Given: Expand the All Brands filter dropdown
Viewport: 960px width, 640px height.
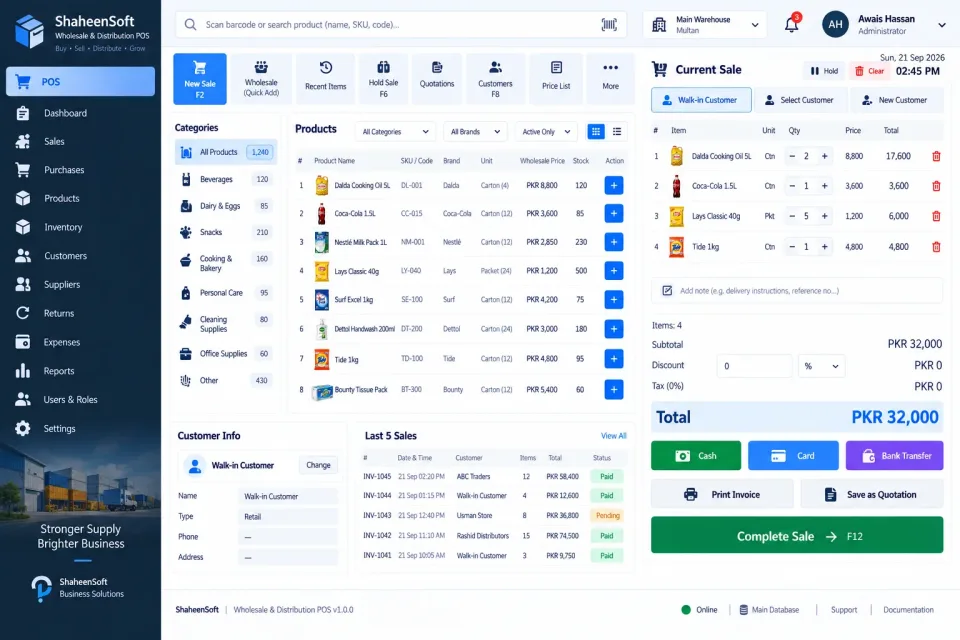Looking at the screenshot, I should pos(475,132).
